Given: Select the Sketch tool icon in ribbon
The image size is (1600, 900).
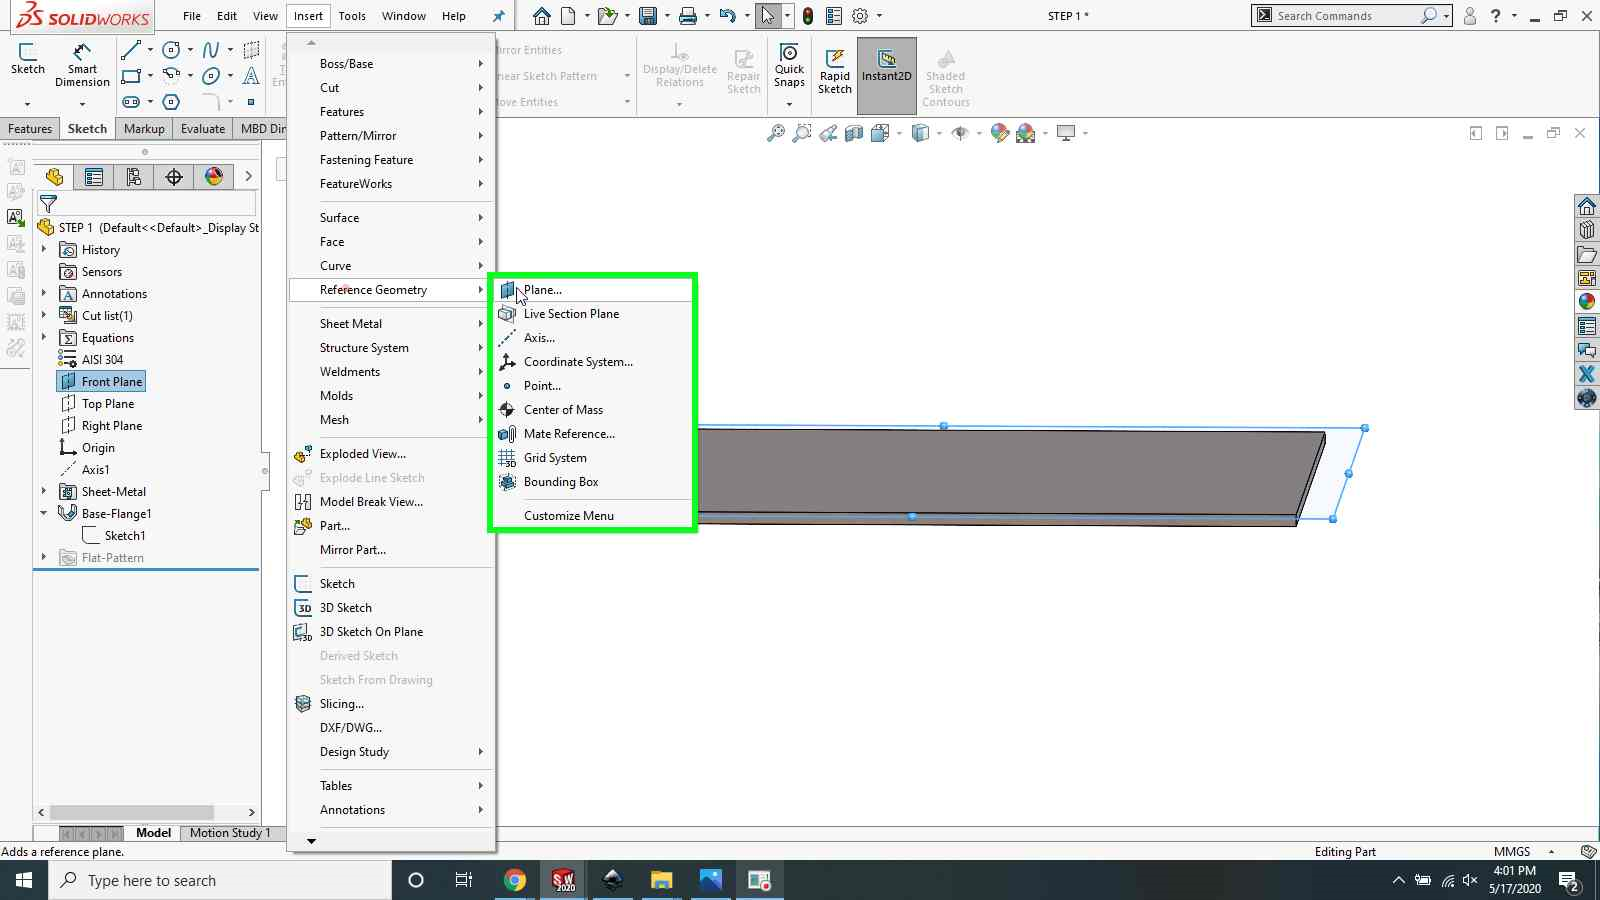Looking at the screenshot, I should 28,59.
